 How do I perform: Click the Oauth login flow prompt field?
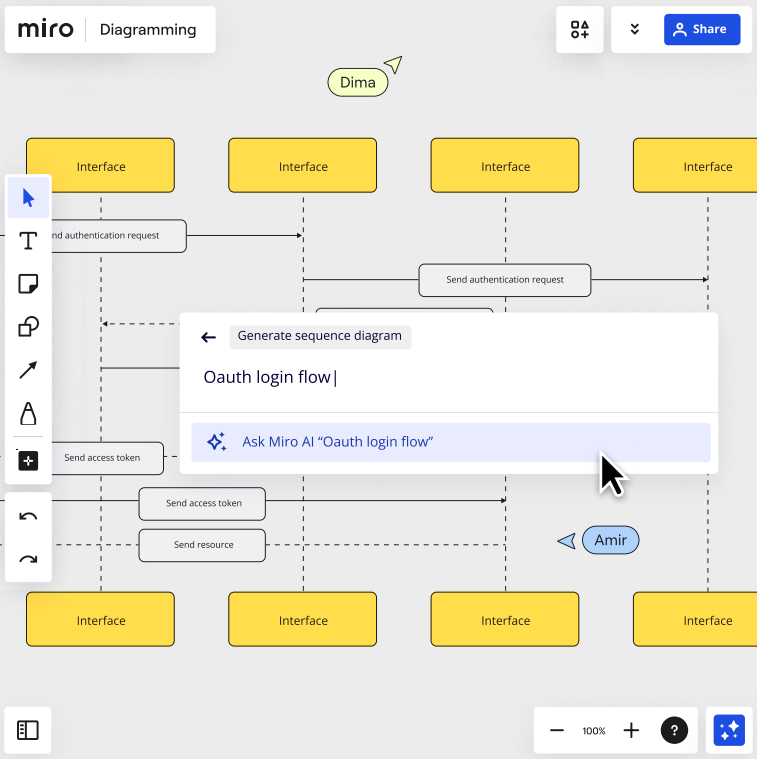click(449, 377)
